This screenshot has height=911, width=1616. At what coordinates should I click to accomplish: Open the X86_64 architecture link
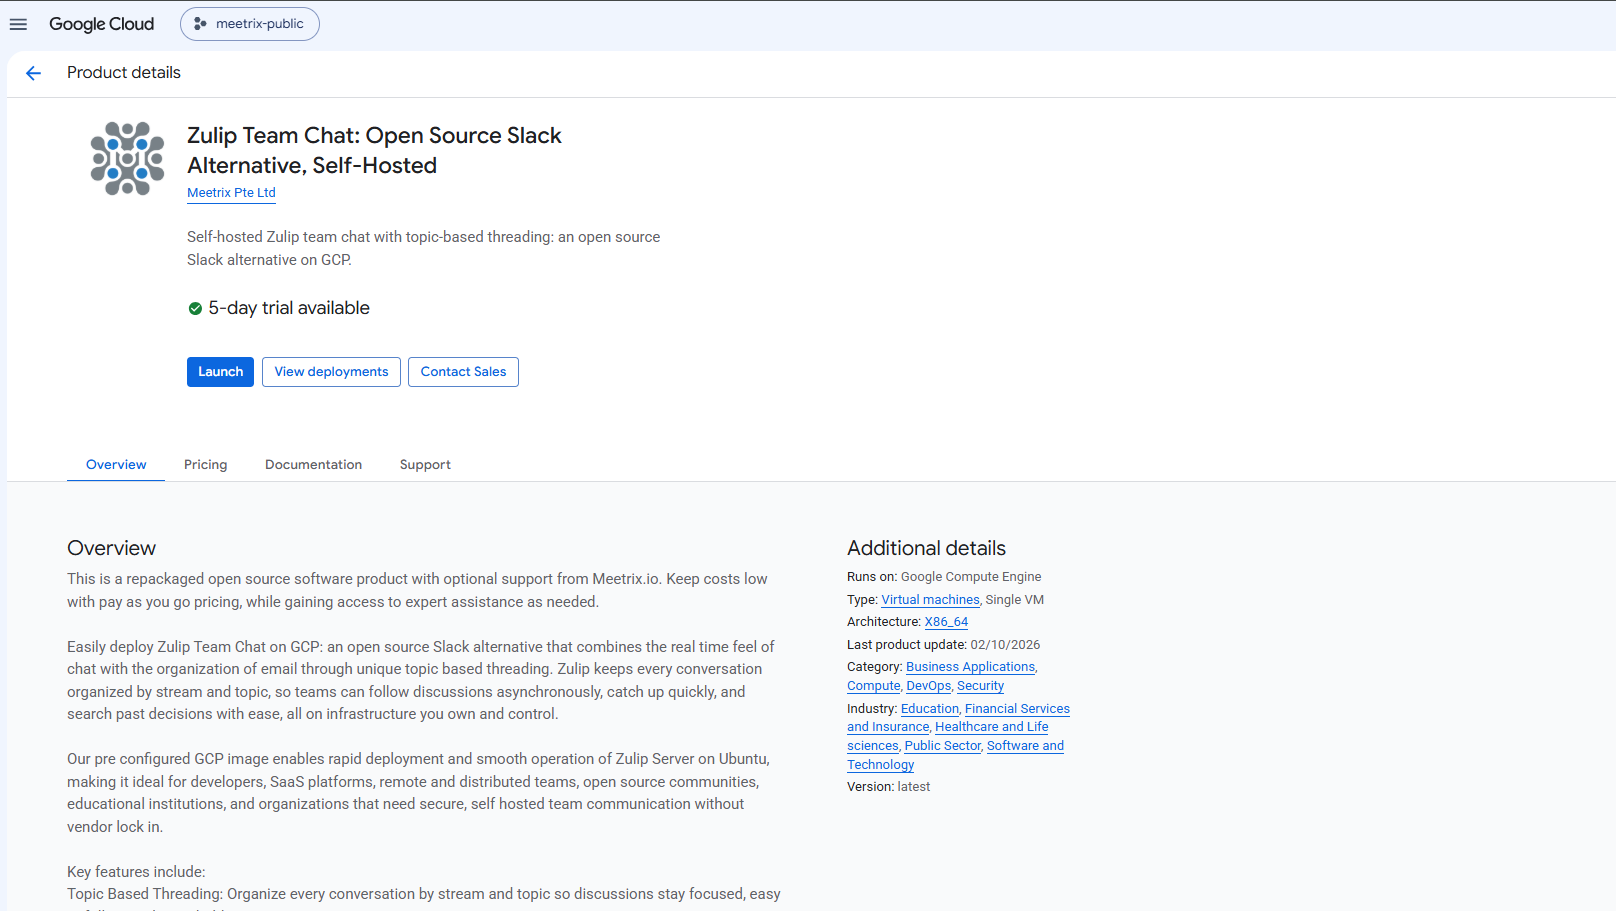946,622
